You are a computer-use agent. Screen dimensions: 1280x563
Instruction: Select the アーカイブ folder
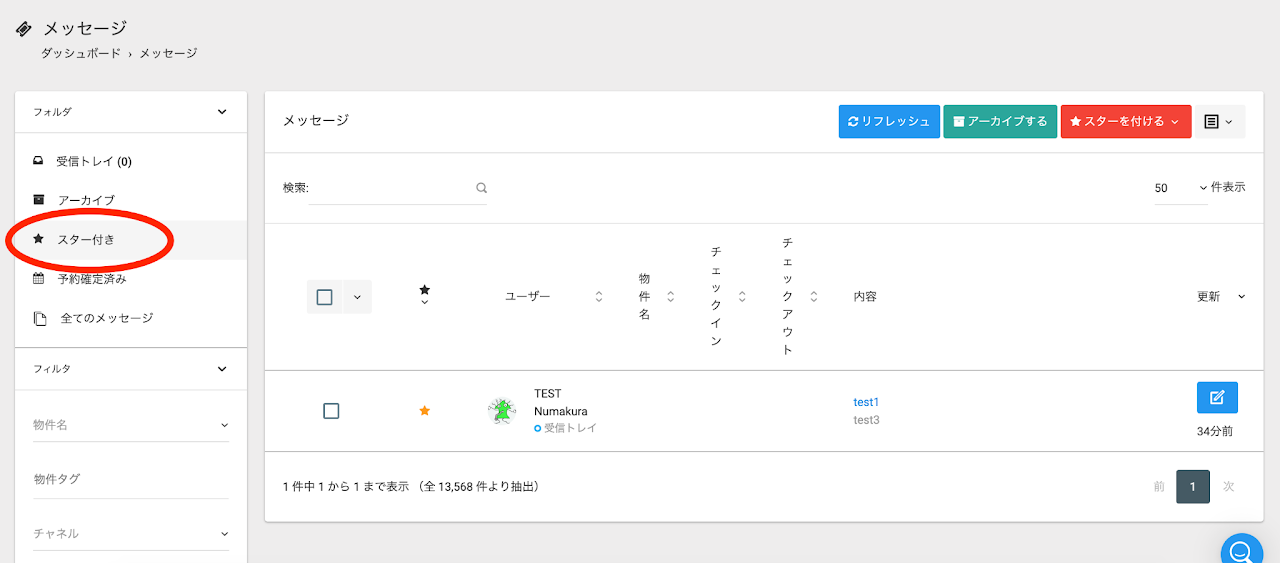pos(86,200)
